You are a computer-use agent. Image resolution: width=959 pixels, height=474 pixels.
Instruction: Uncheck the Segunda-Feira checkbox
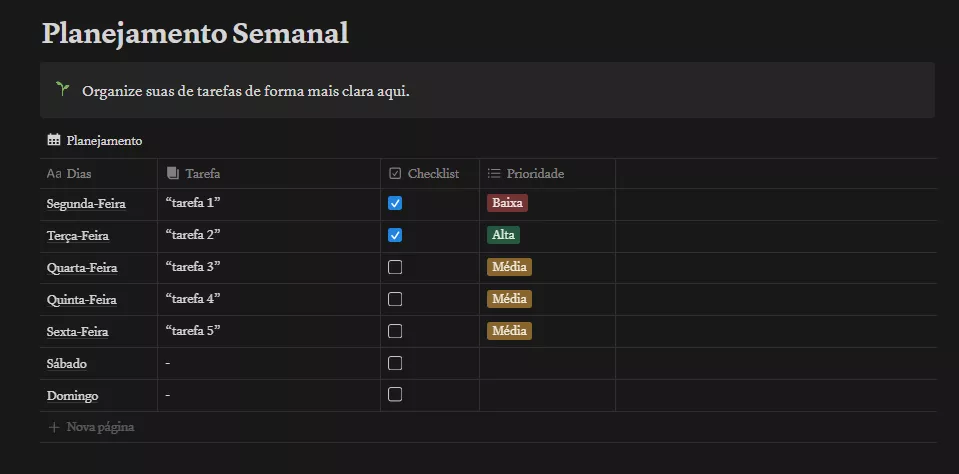point(395,203)
